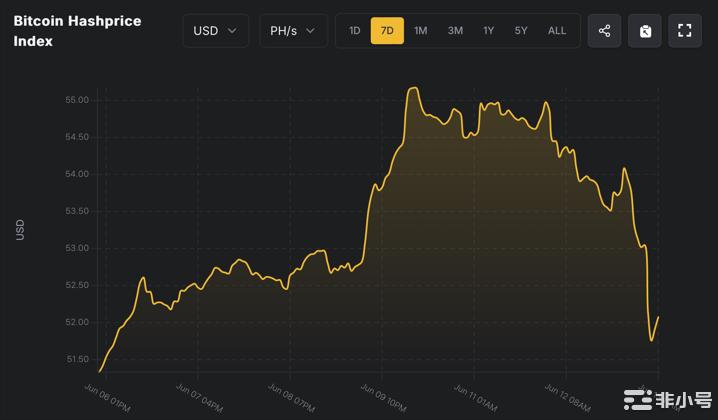This screenshot has height=420, width=718.
Task: Choose the 5Y time range
Action: click(x=521, y=31)
